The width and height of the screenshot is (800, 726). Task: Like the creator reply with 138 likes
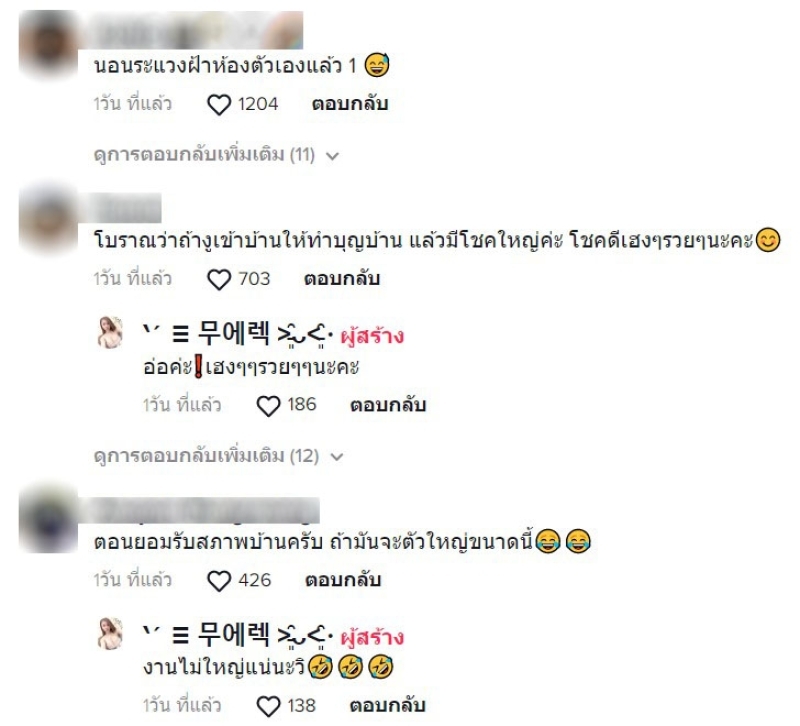[x=268, y=707]
